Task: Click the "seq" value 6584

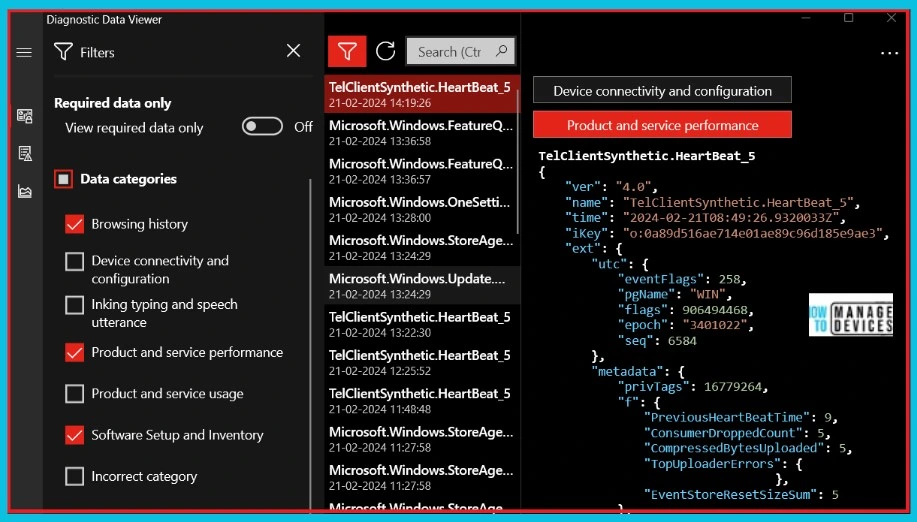Action: click(682, 341)
